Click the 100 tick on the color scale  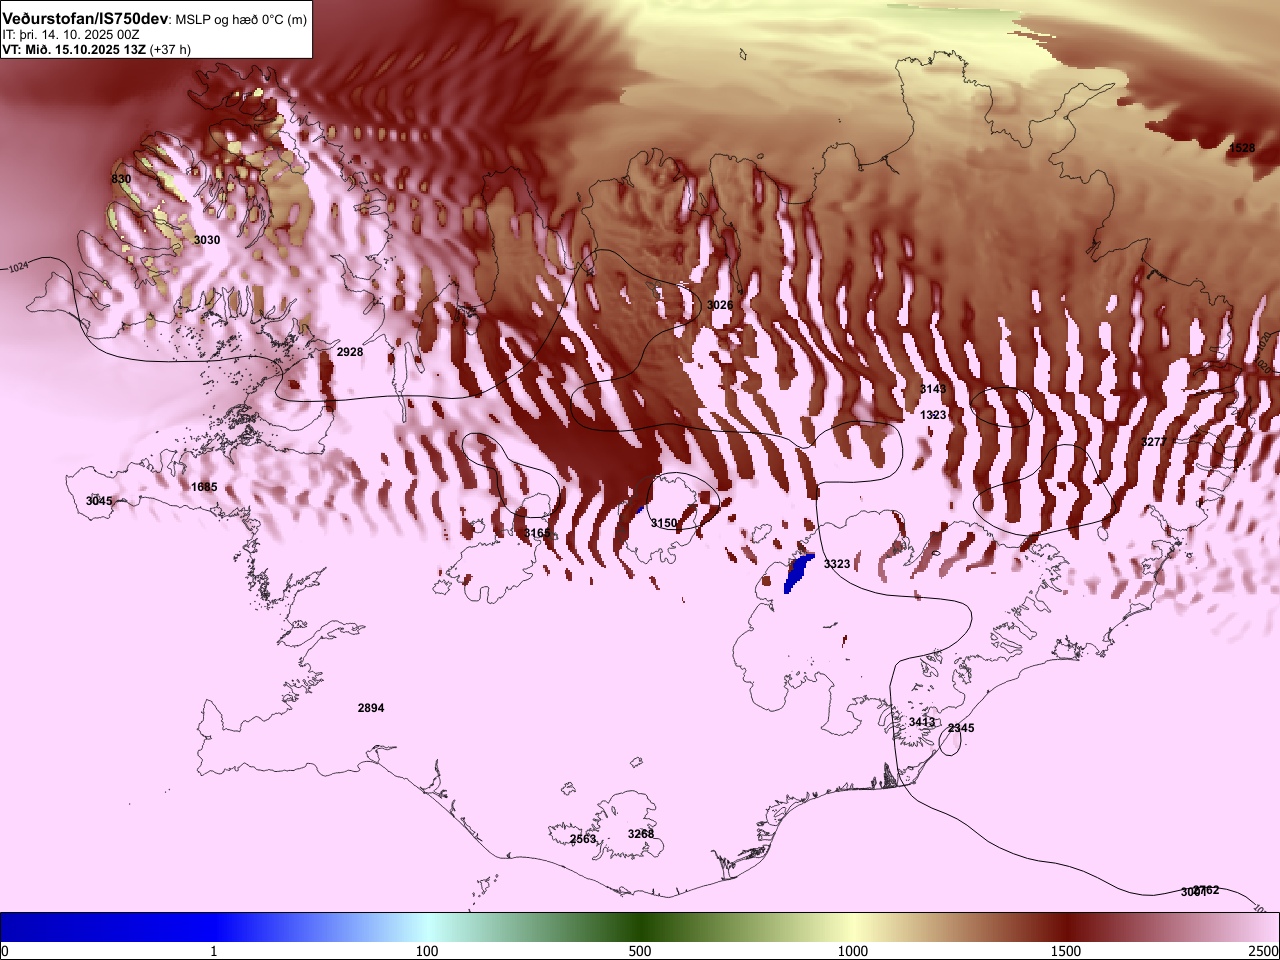coord(427,951)
